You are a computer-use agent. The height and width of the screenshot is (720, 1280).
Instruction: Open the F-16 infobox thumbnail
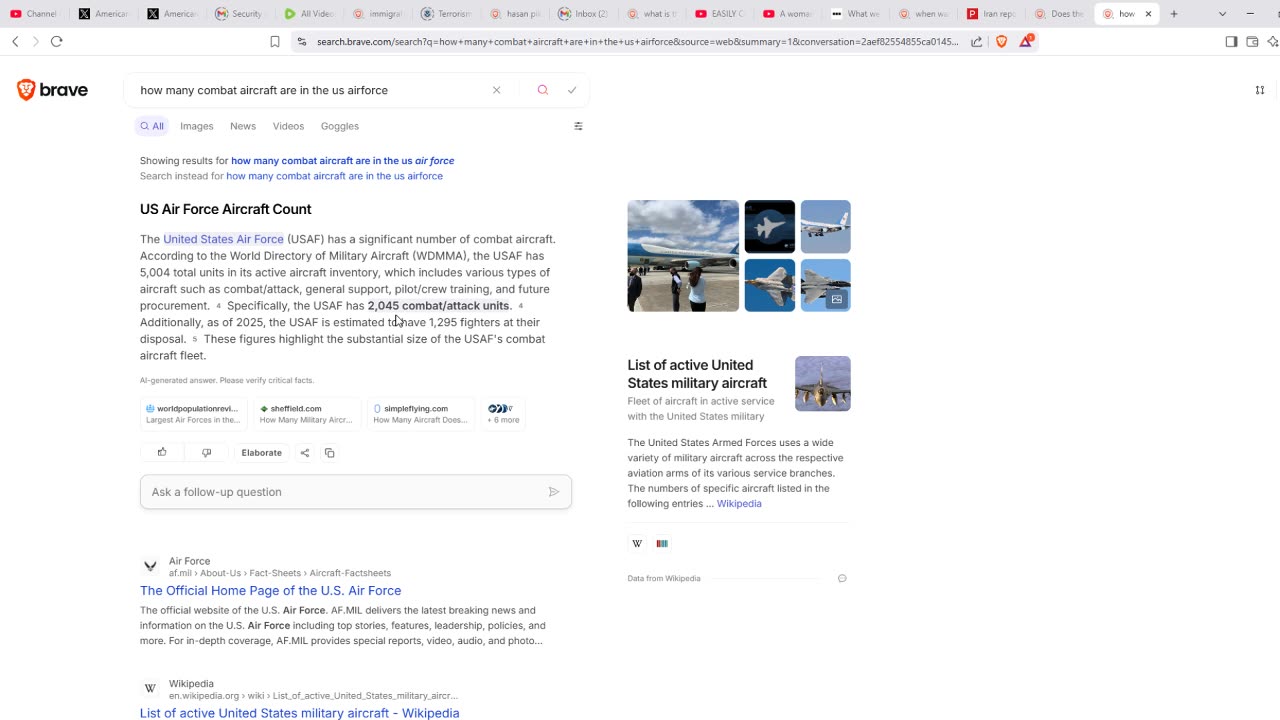point(823,384)
